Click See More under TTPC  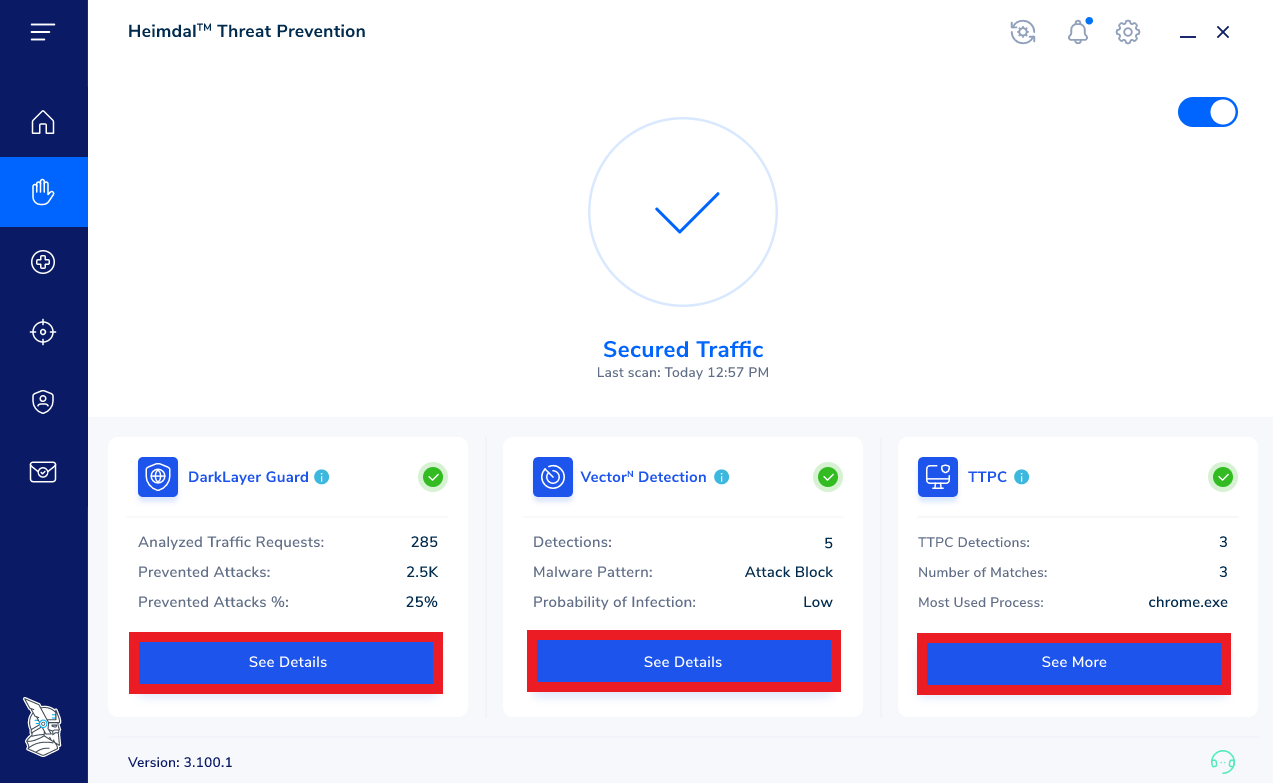pos(1074,662)
